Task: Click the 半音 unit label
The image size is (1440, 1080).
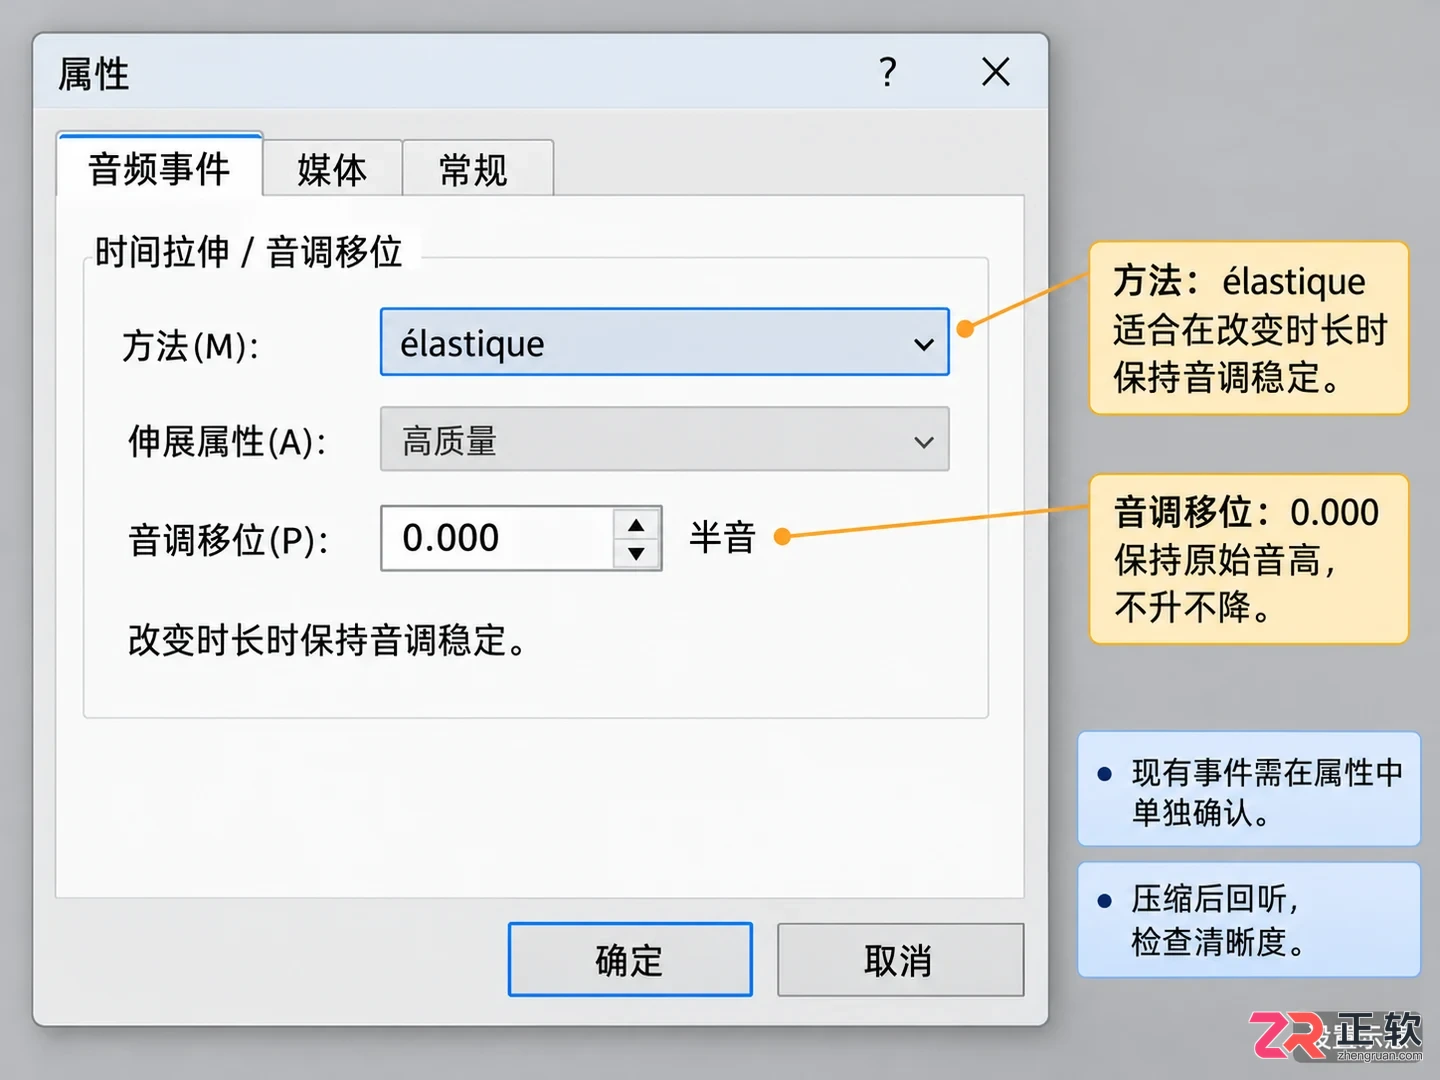Action: pos(722,538)
